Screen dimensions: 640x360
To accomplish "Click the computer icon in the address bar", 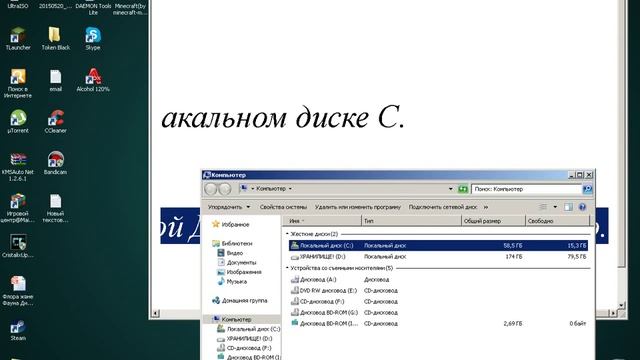I will click(x=244, y=188).
